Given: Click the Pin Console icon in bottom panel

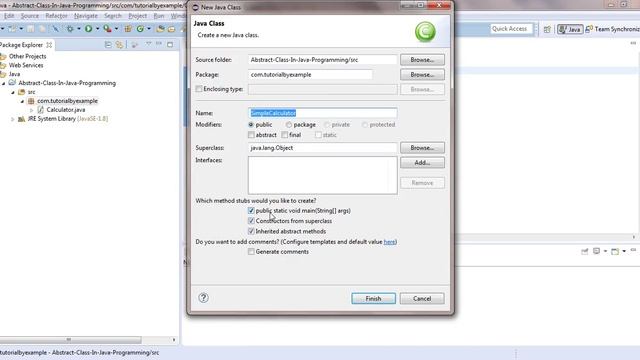Looking at the screenshot, I should pos(584,251).
